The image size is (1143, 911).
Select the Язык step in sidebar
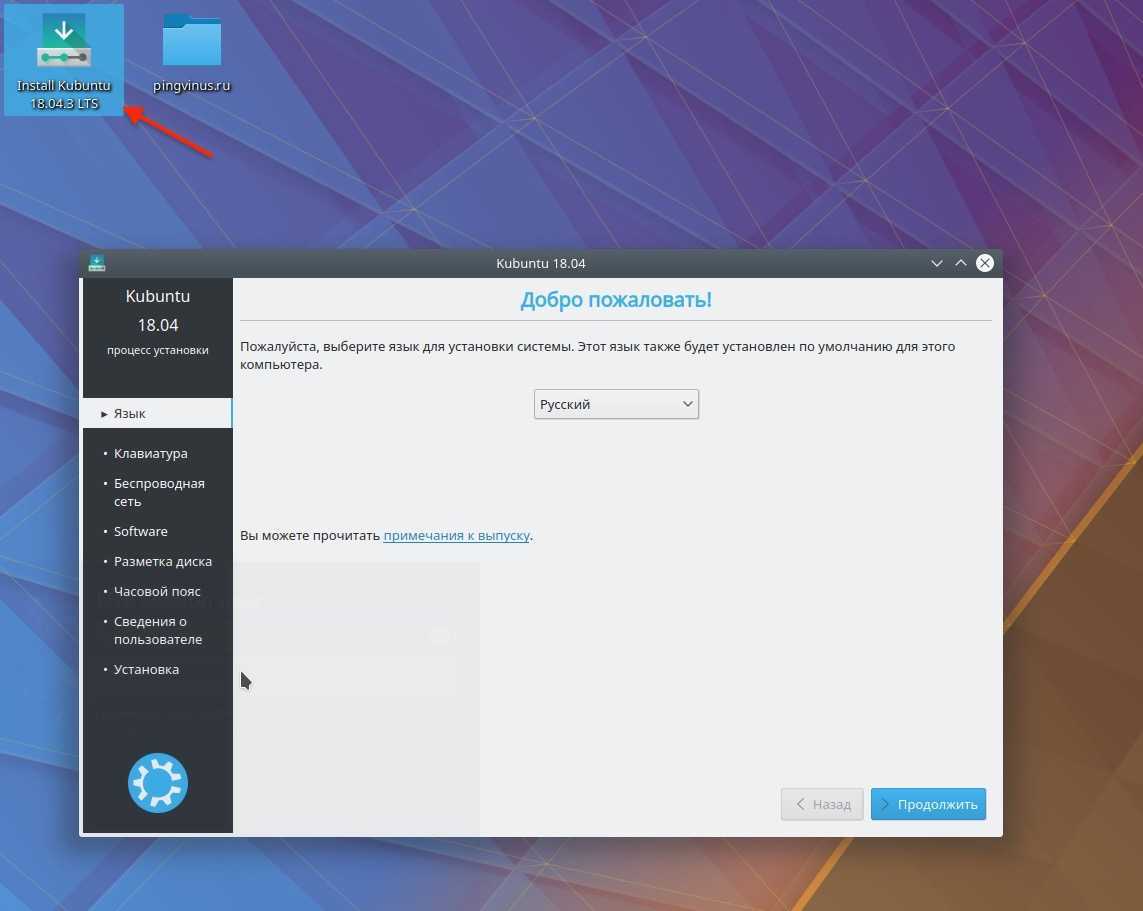pos(130,413)
